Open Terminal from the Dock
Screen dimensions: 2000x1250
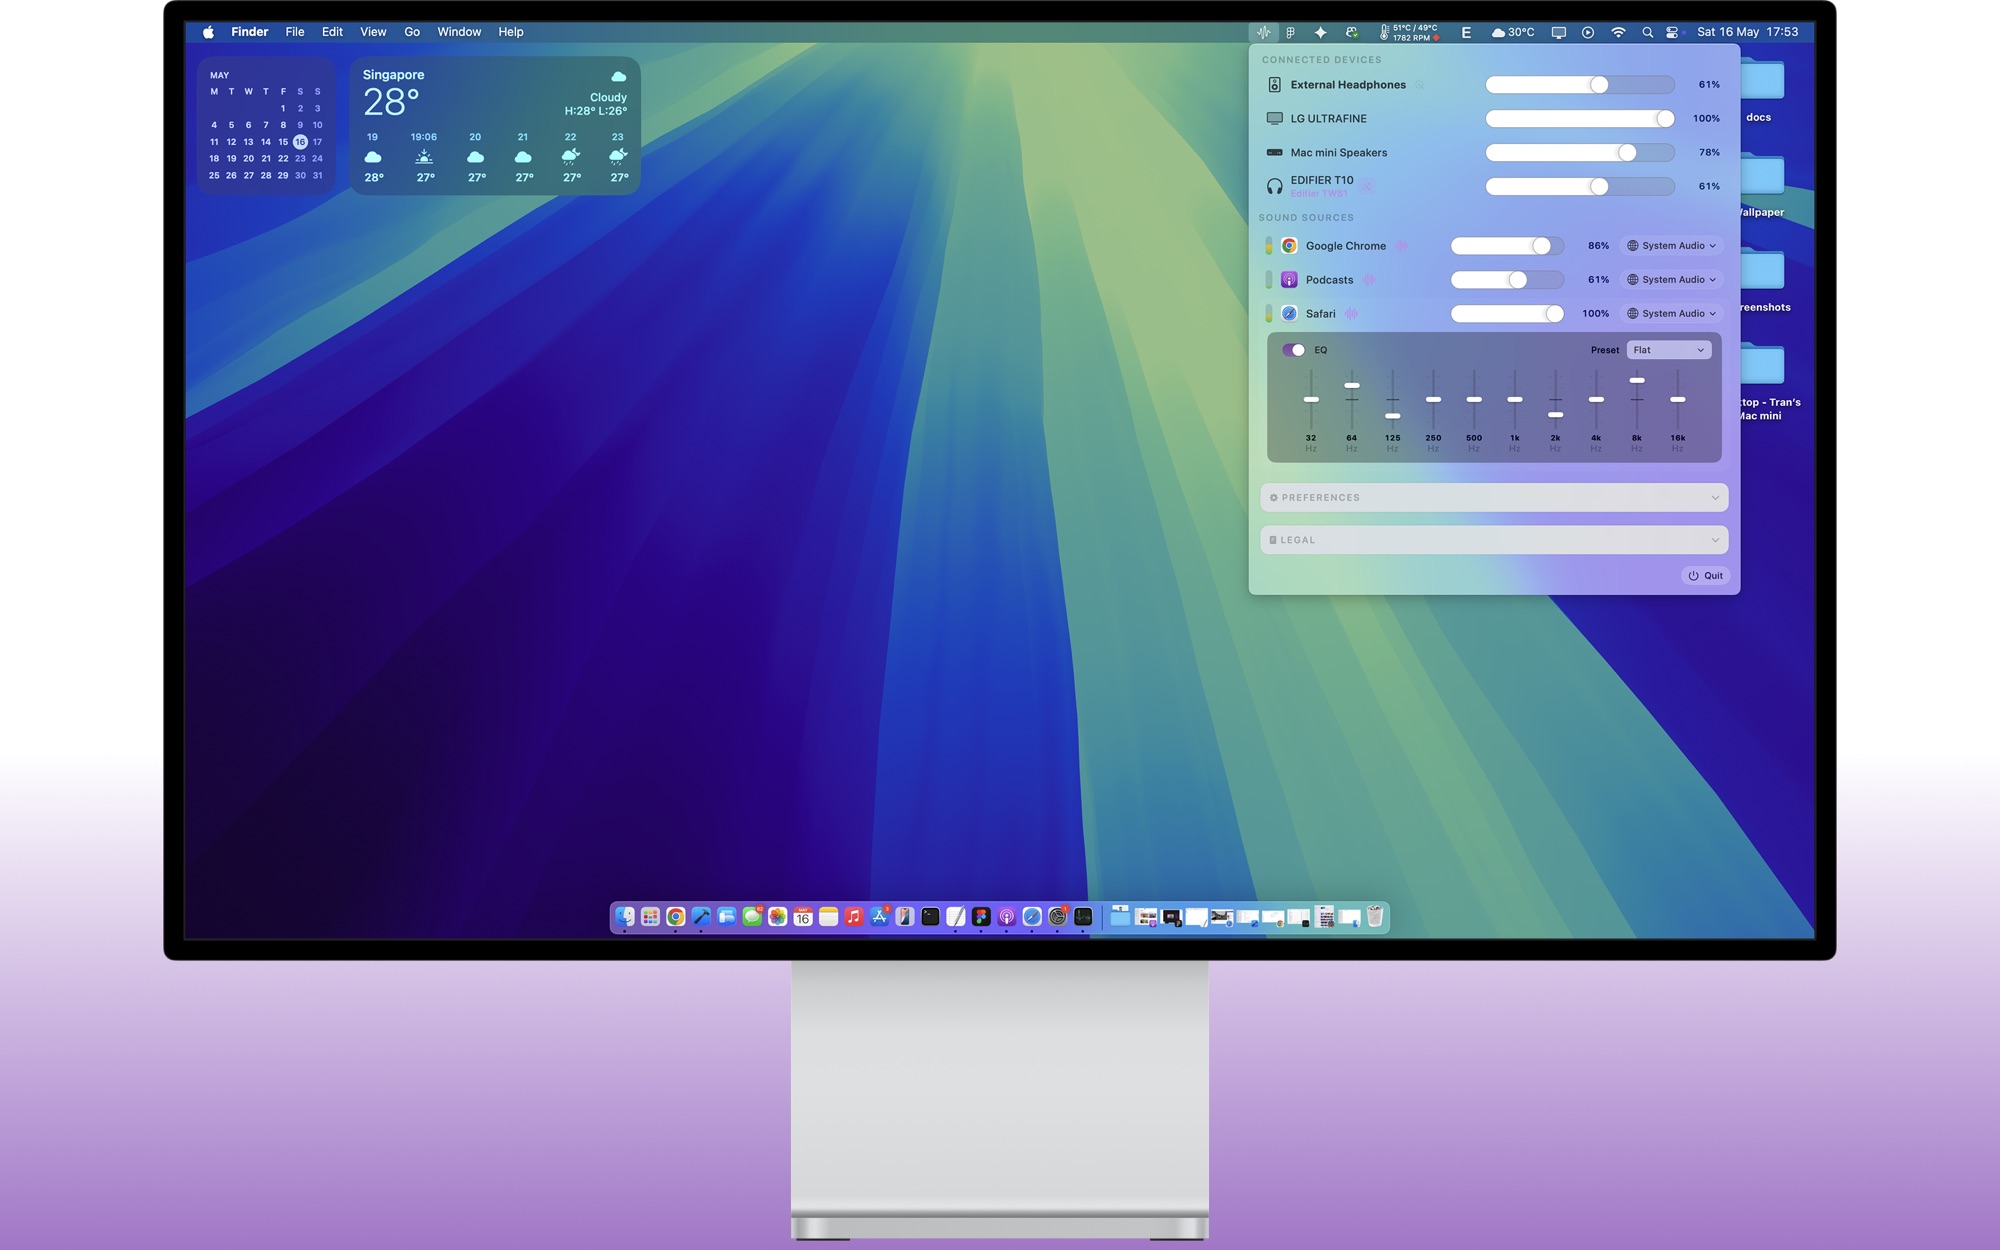pos(930,916)
